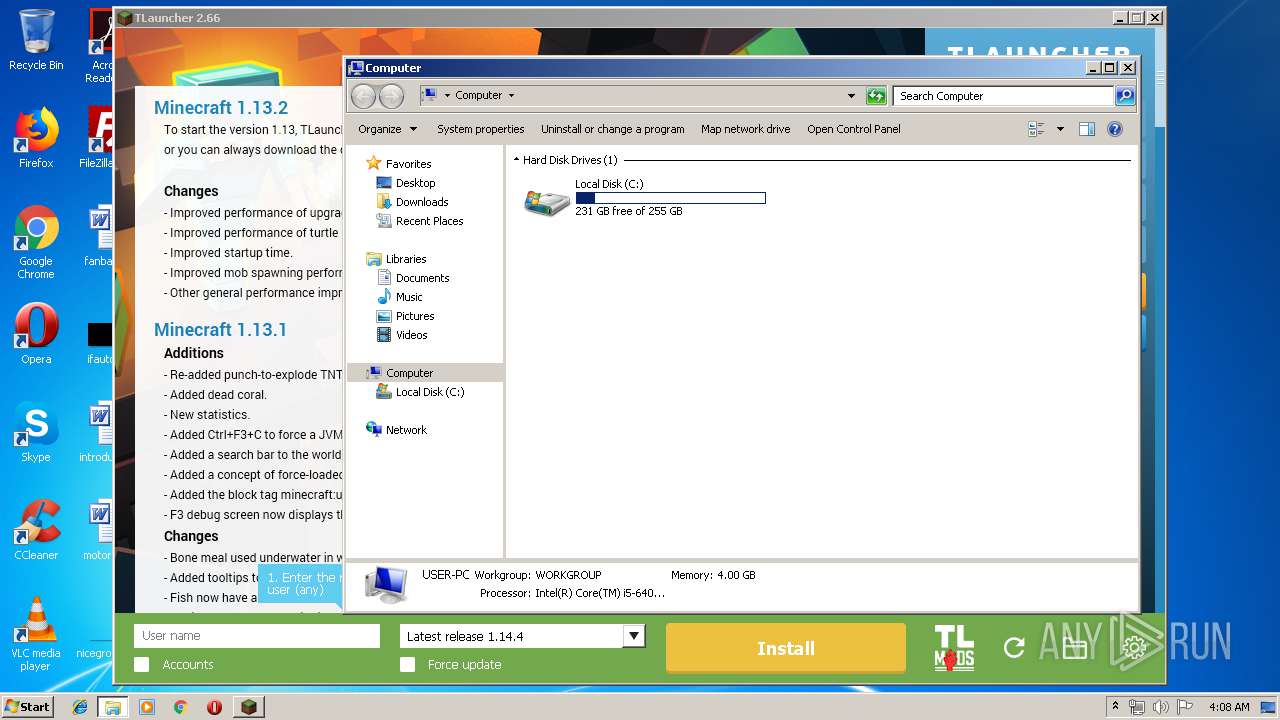This screenshot has height=720, width=1280.
Task: Select Network in navigation pane
Action: (406, 430)
